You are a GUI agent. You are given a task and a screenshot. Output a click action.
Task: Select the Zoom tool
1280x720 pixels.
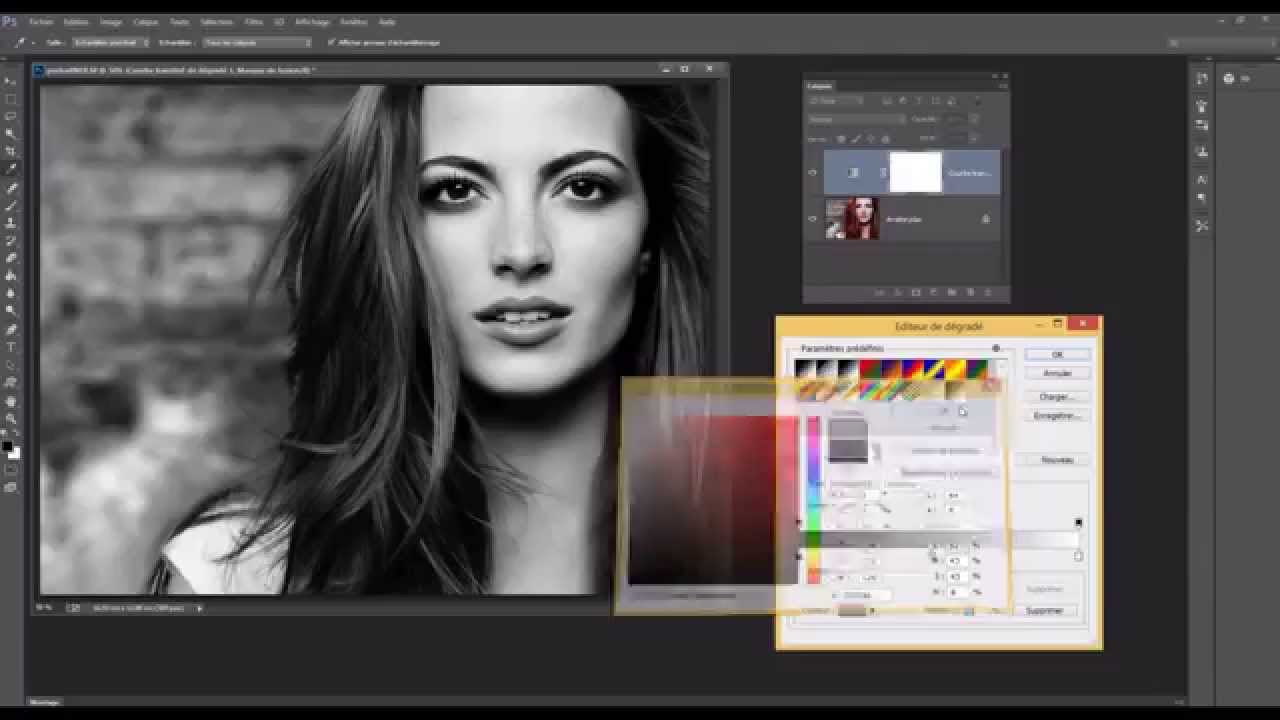click(11, 419)
